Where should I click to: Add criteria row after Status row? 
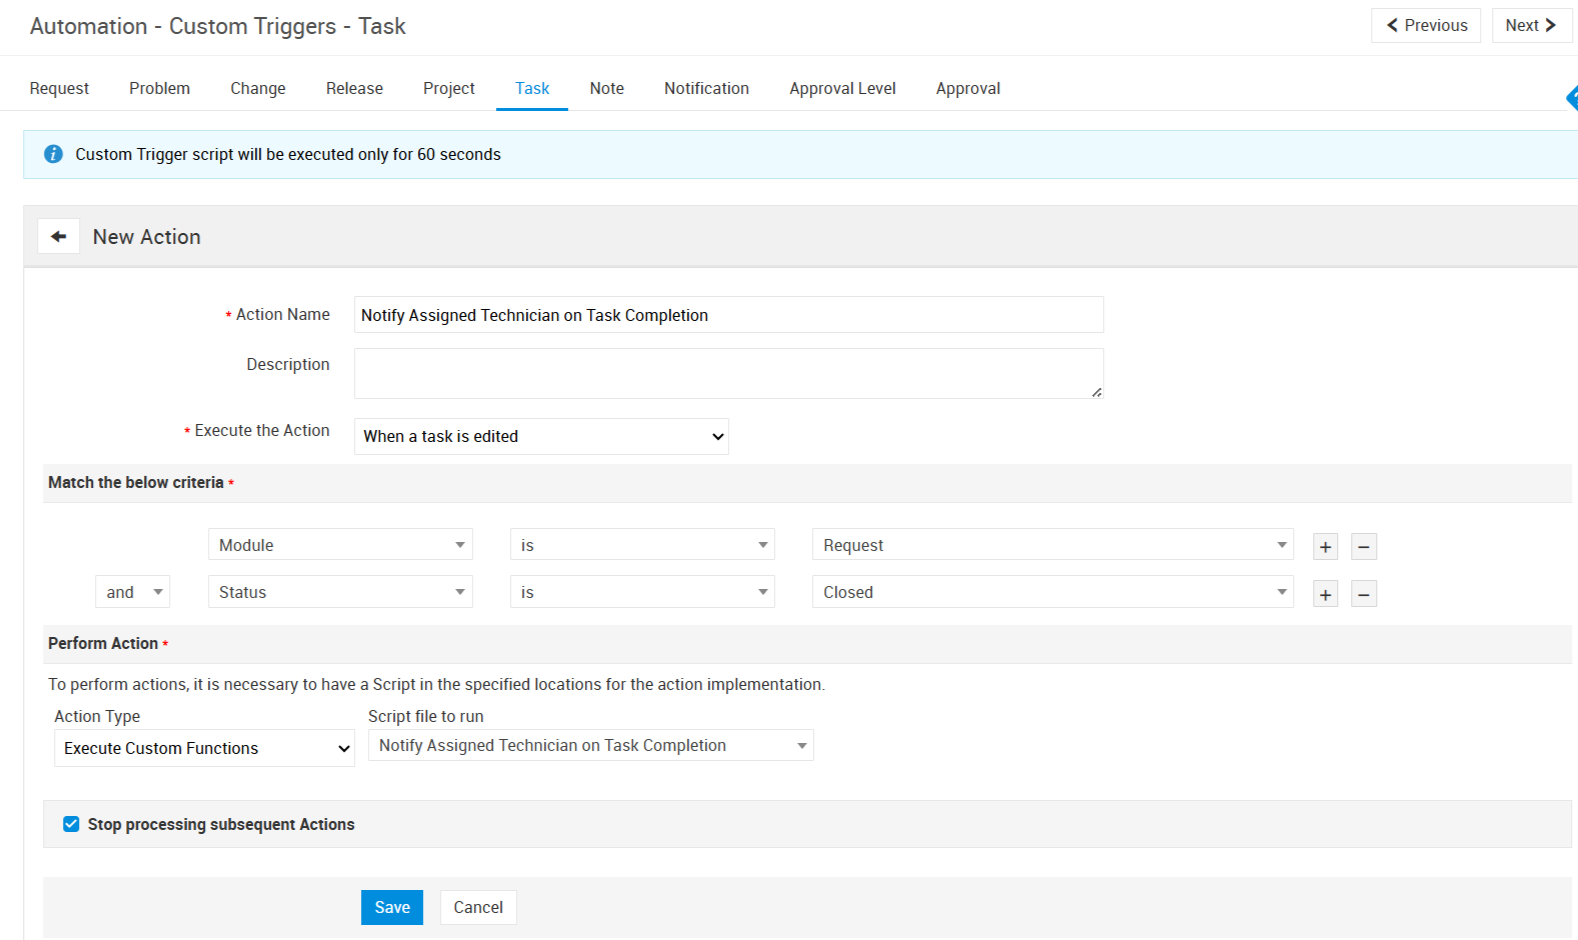coord(1325,594)
